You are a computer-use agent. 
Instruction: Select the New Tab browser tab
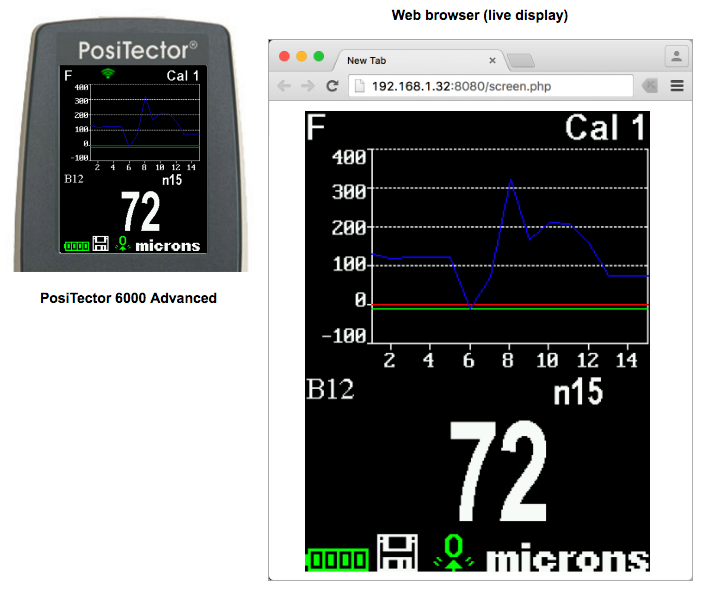pyautogui.click(x=421, y=60)
